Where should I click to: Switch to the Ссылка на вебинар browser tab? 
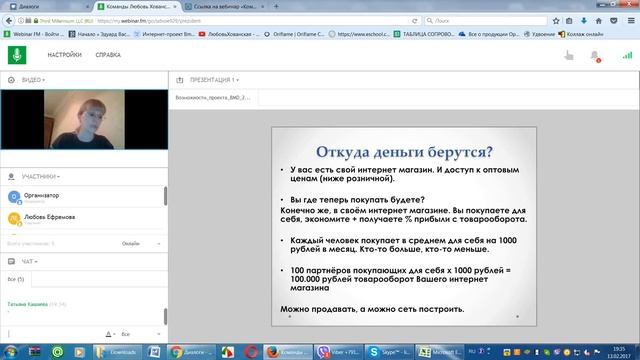click(224, 7)
